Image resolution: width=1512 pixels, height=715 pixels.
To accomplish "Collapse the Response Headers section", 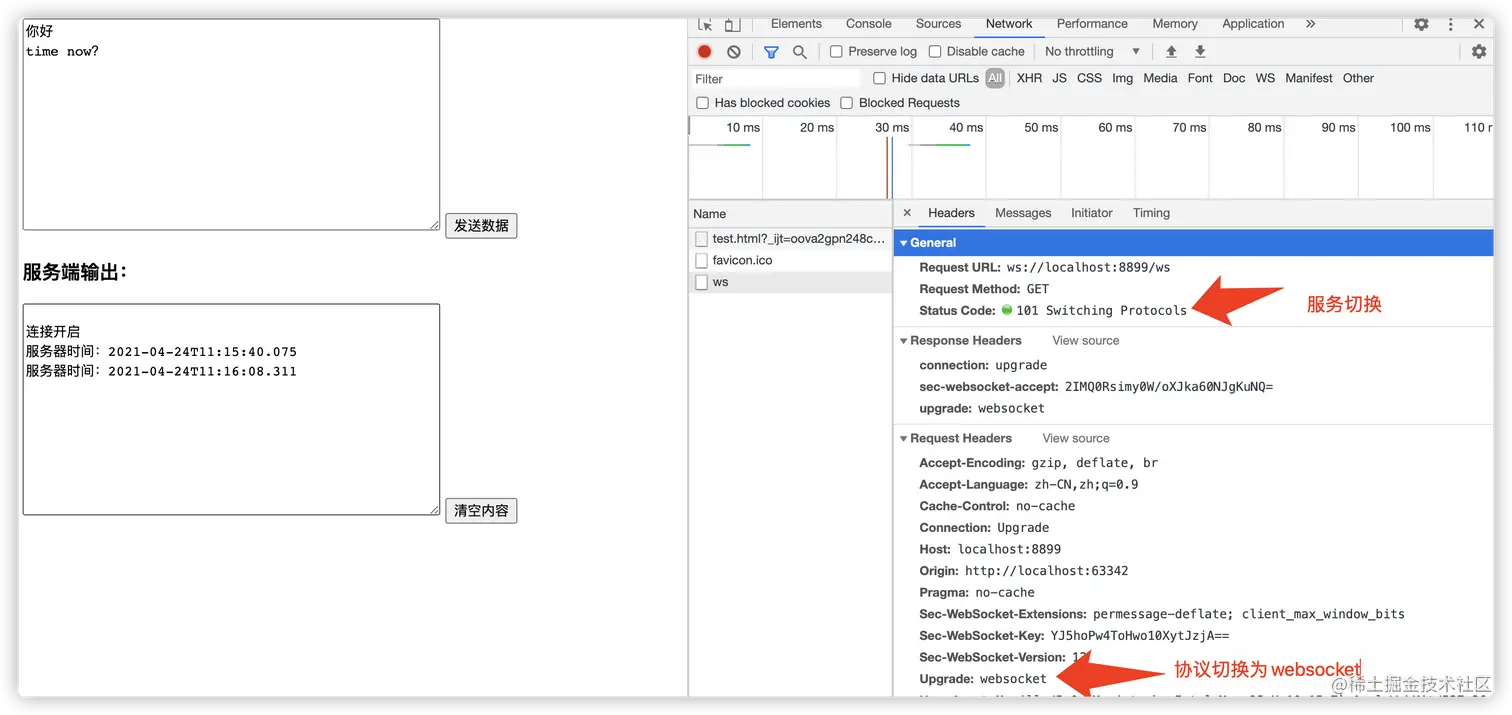I will coord(904,341).
